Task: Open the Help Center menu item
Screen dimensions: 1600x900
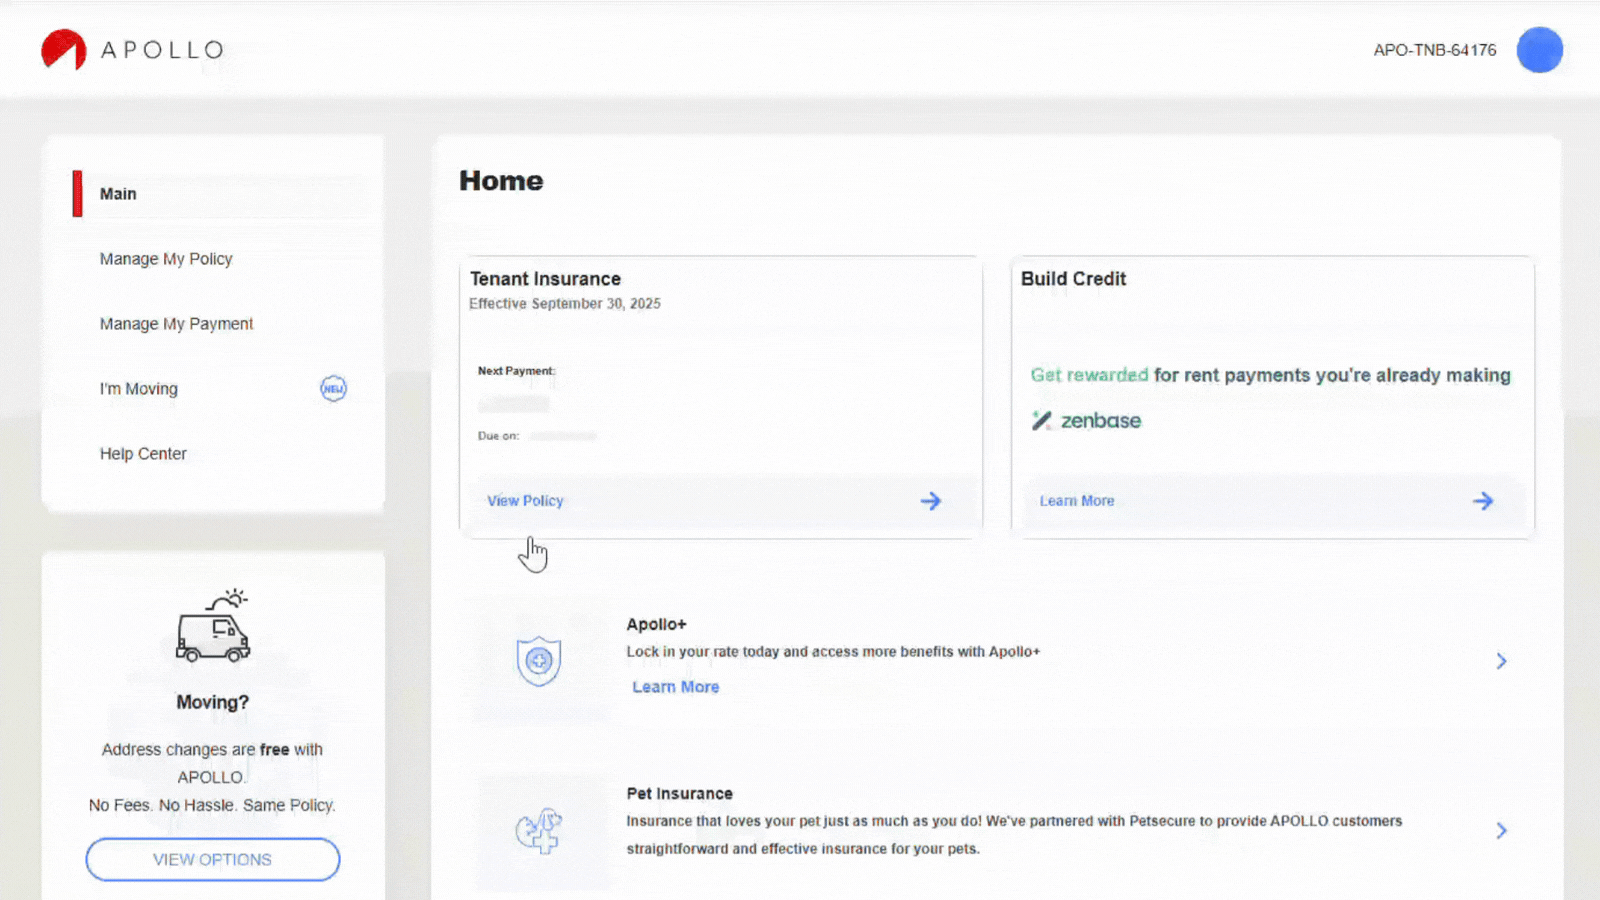Action: pyautogui.click(x=143, y=454)
